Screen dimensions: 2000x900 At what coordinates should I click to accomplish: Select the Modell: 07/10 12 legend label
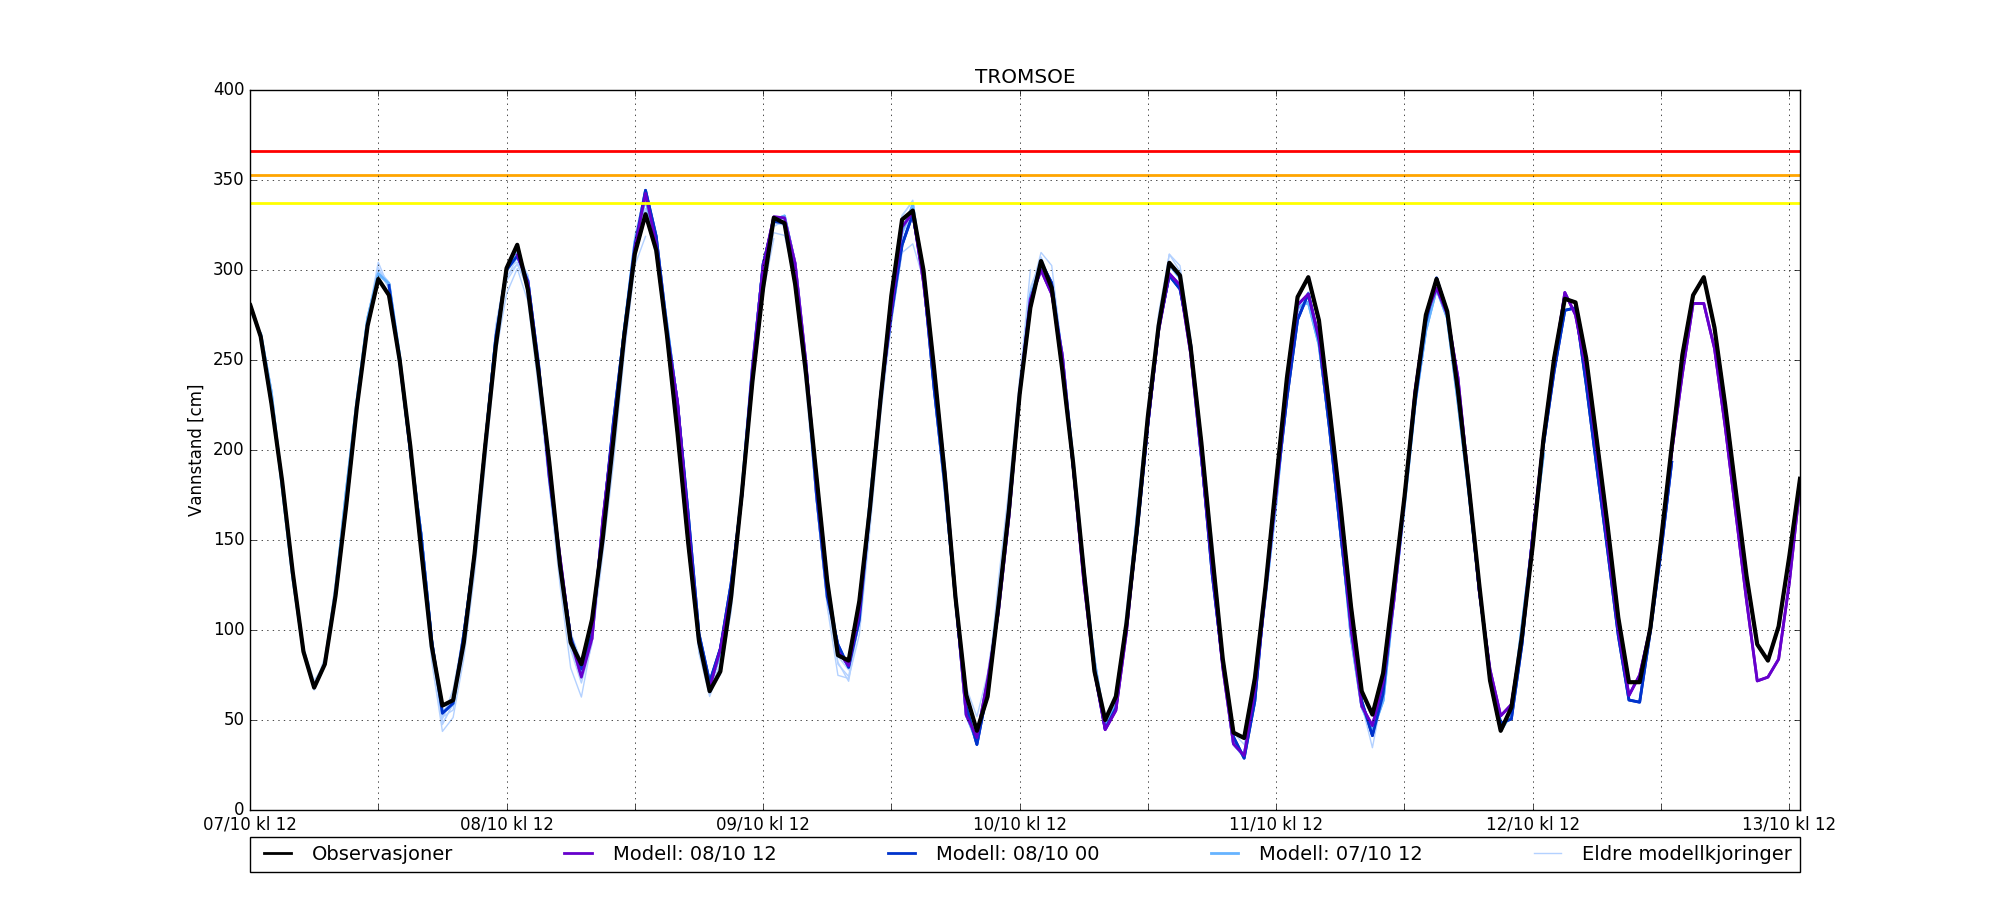tap(1340, 854)
